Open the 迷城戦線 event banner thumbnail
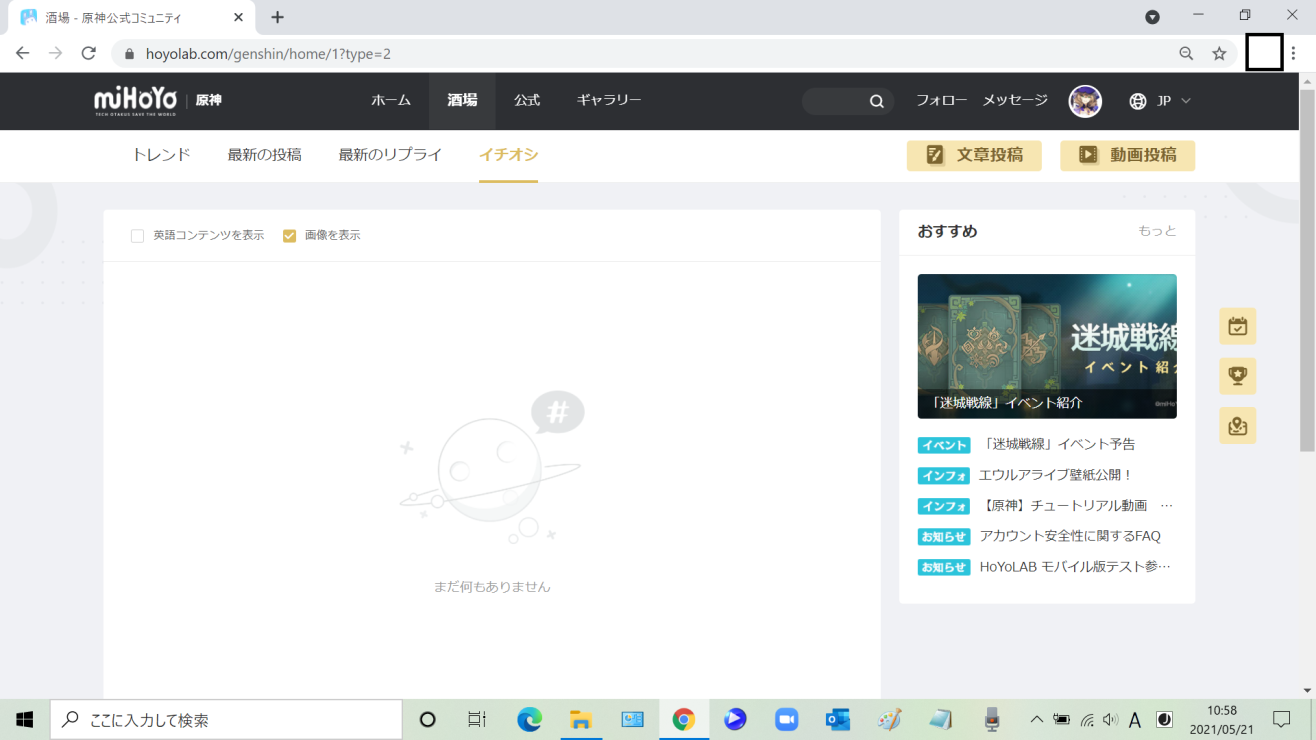 pos(1046,346)
